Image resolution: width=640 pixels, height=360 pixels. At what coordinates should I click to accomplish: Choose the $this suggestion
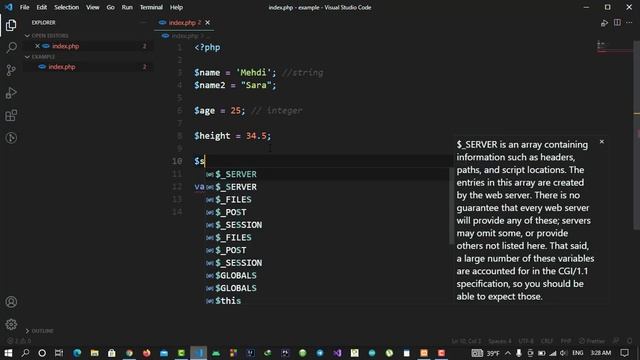pyautogui.click(x=228, y=300)
